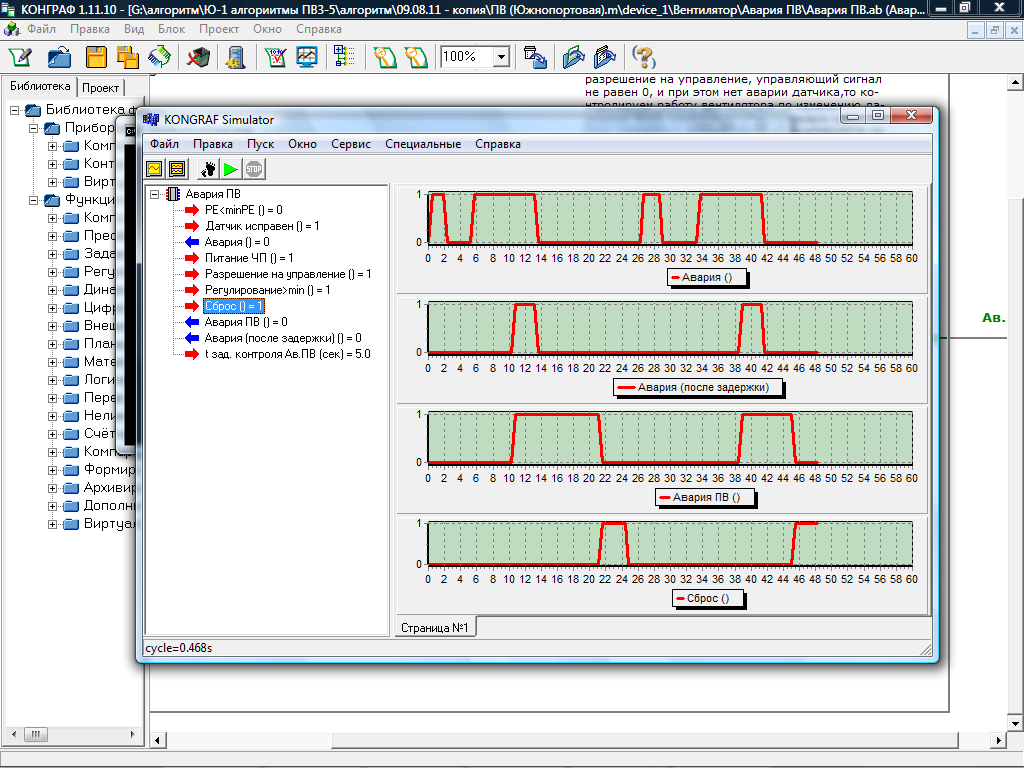Click the 1010 checkmark verify icon

coord(276,57)
